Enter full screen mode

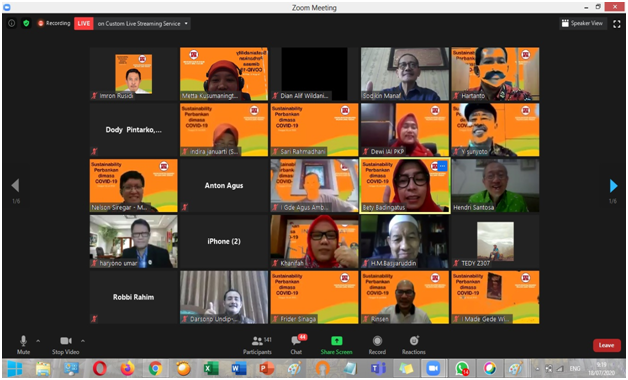pos(617,24)
